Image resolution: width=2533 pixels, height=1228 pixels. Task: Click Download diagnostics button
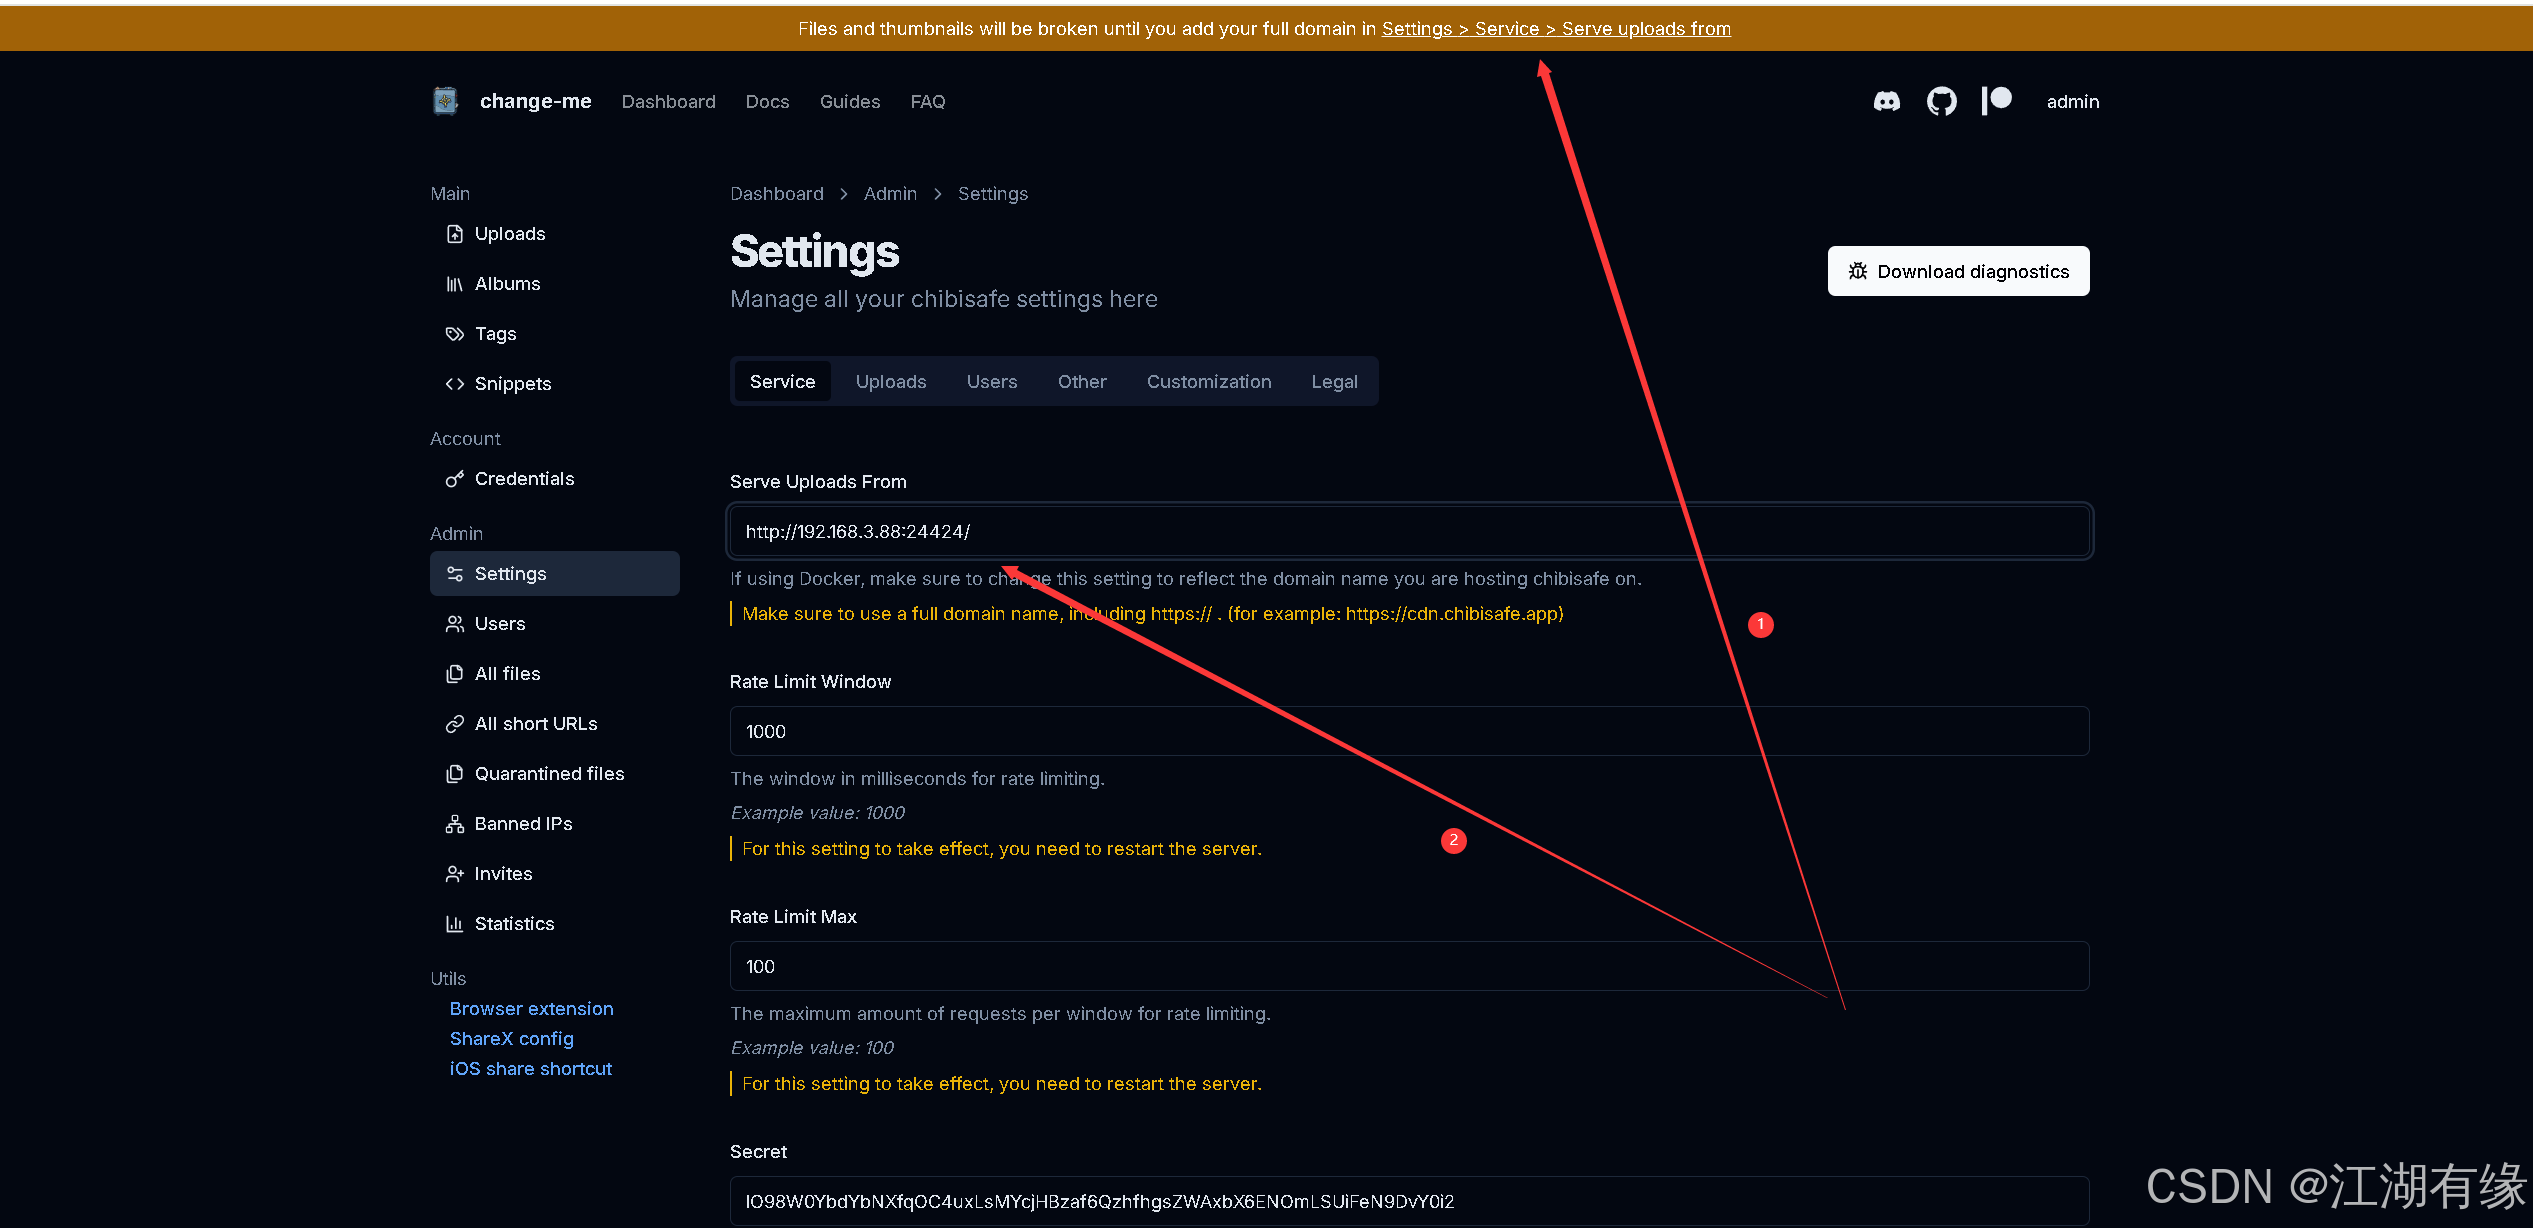(x=1957, y=272)
